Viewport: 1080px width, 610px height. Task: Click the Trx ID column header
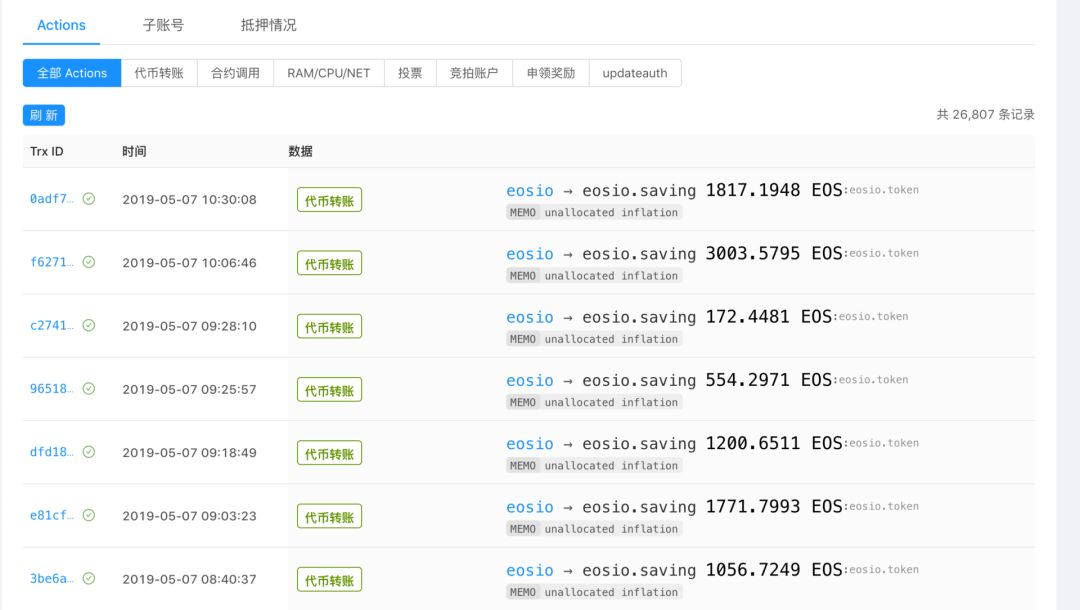click(x=47, y=151)
